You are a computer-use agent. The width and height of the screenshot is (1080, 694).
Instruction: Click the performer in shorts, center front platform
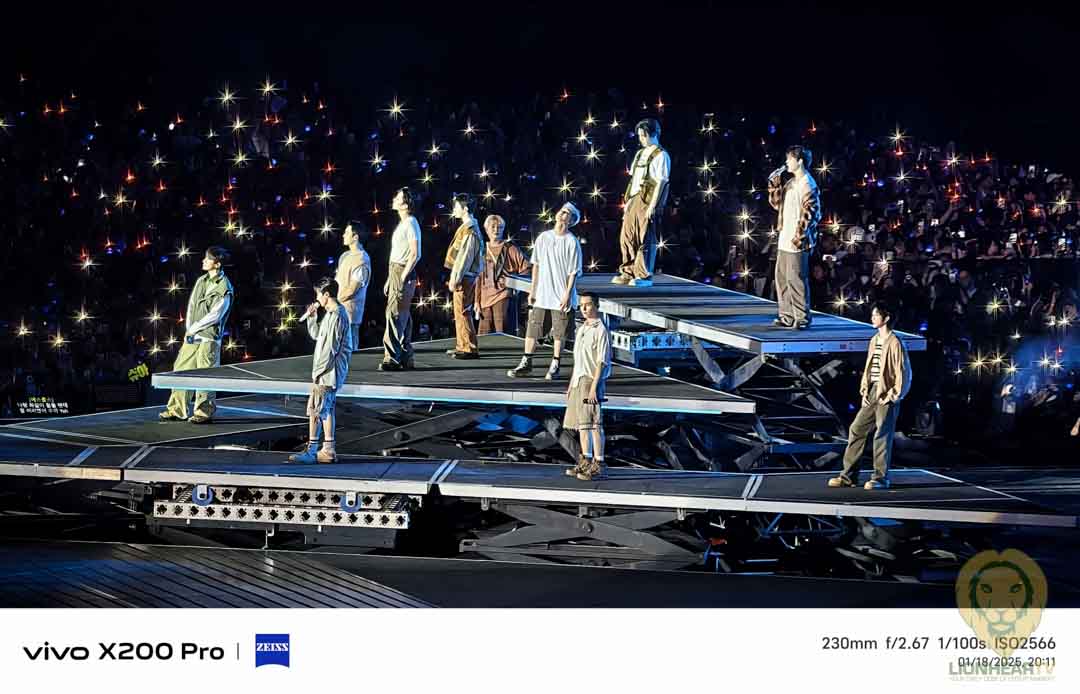click(587, 386)
